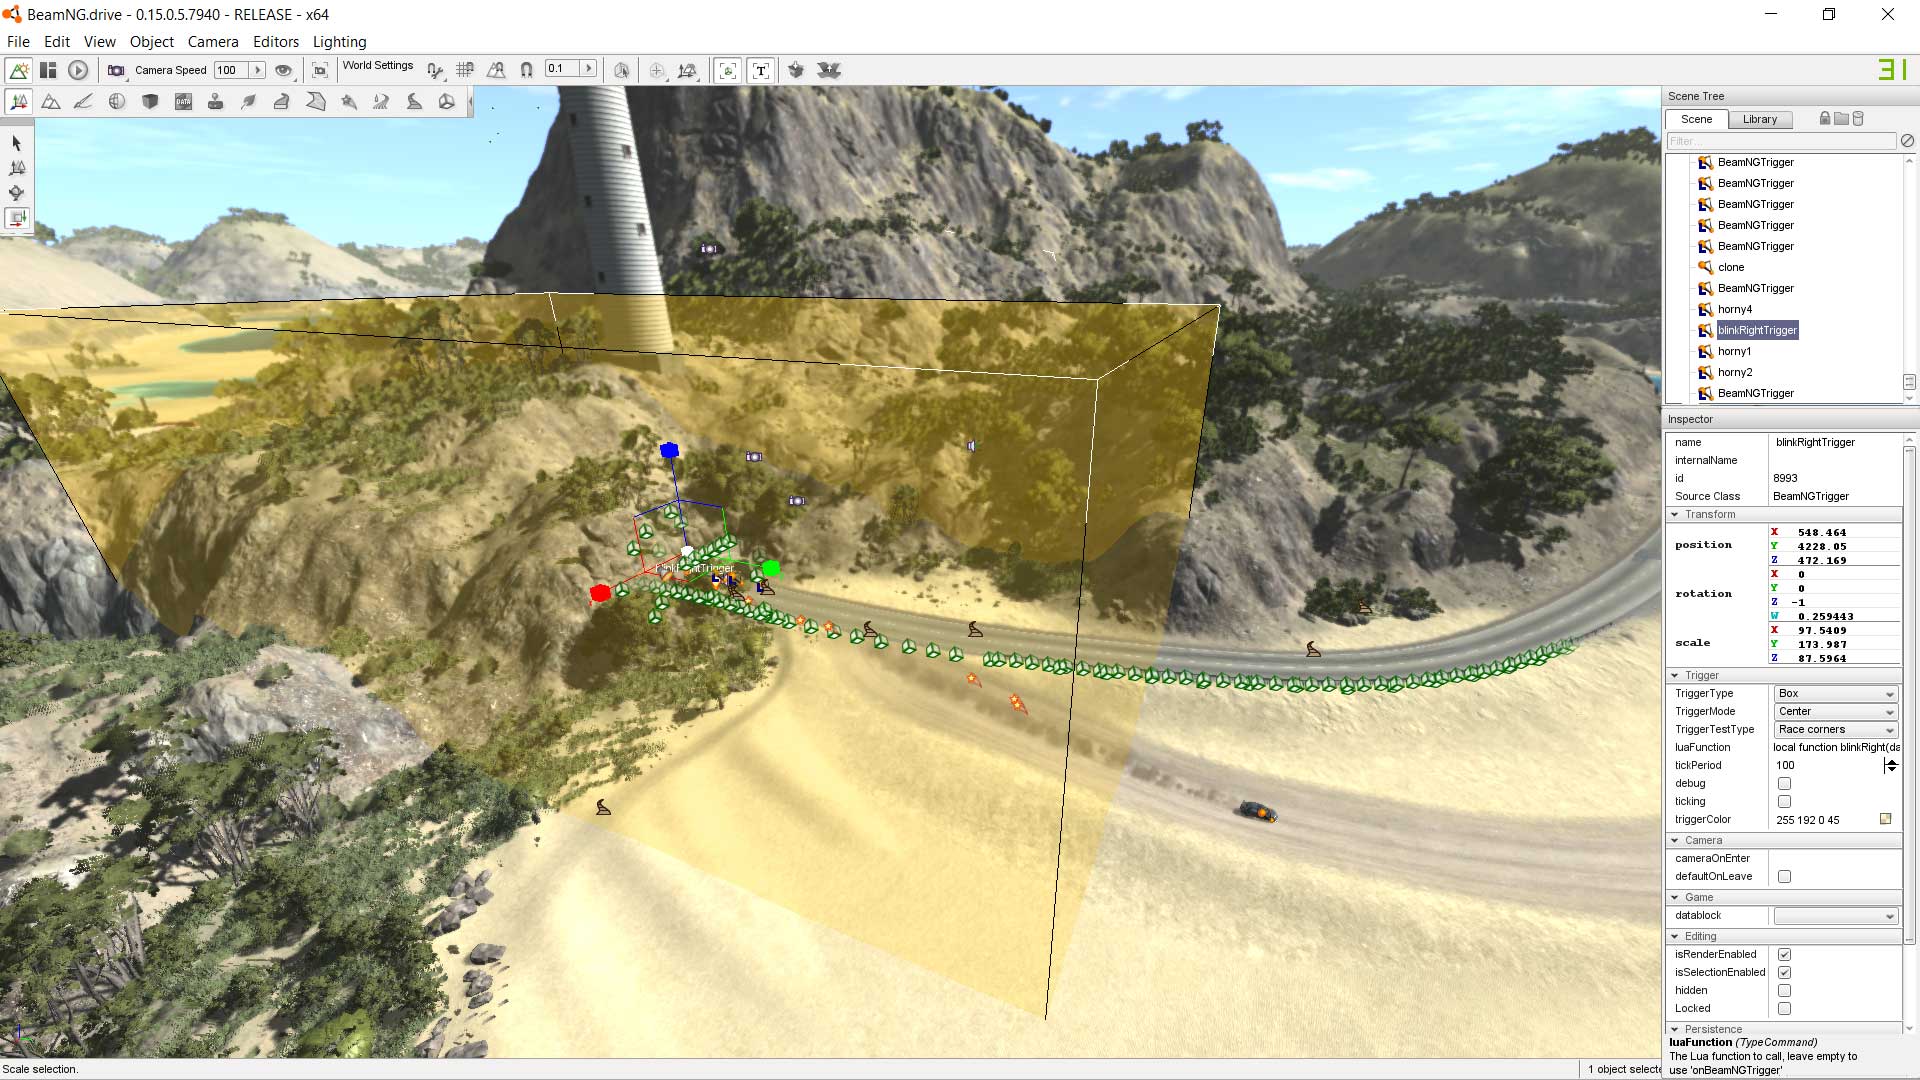
Task: Toggle the hidden checkbox
Action: click(1784, 991)
